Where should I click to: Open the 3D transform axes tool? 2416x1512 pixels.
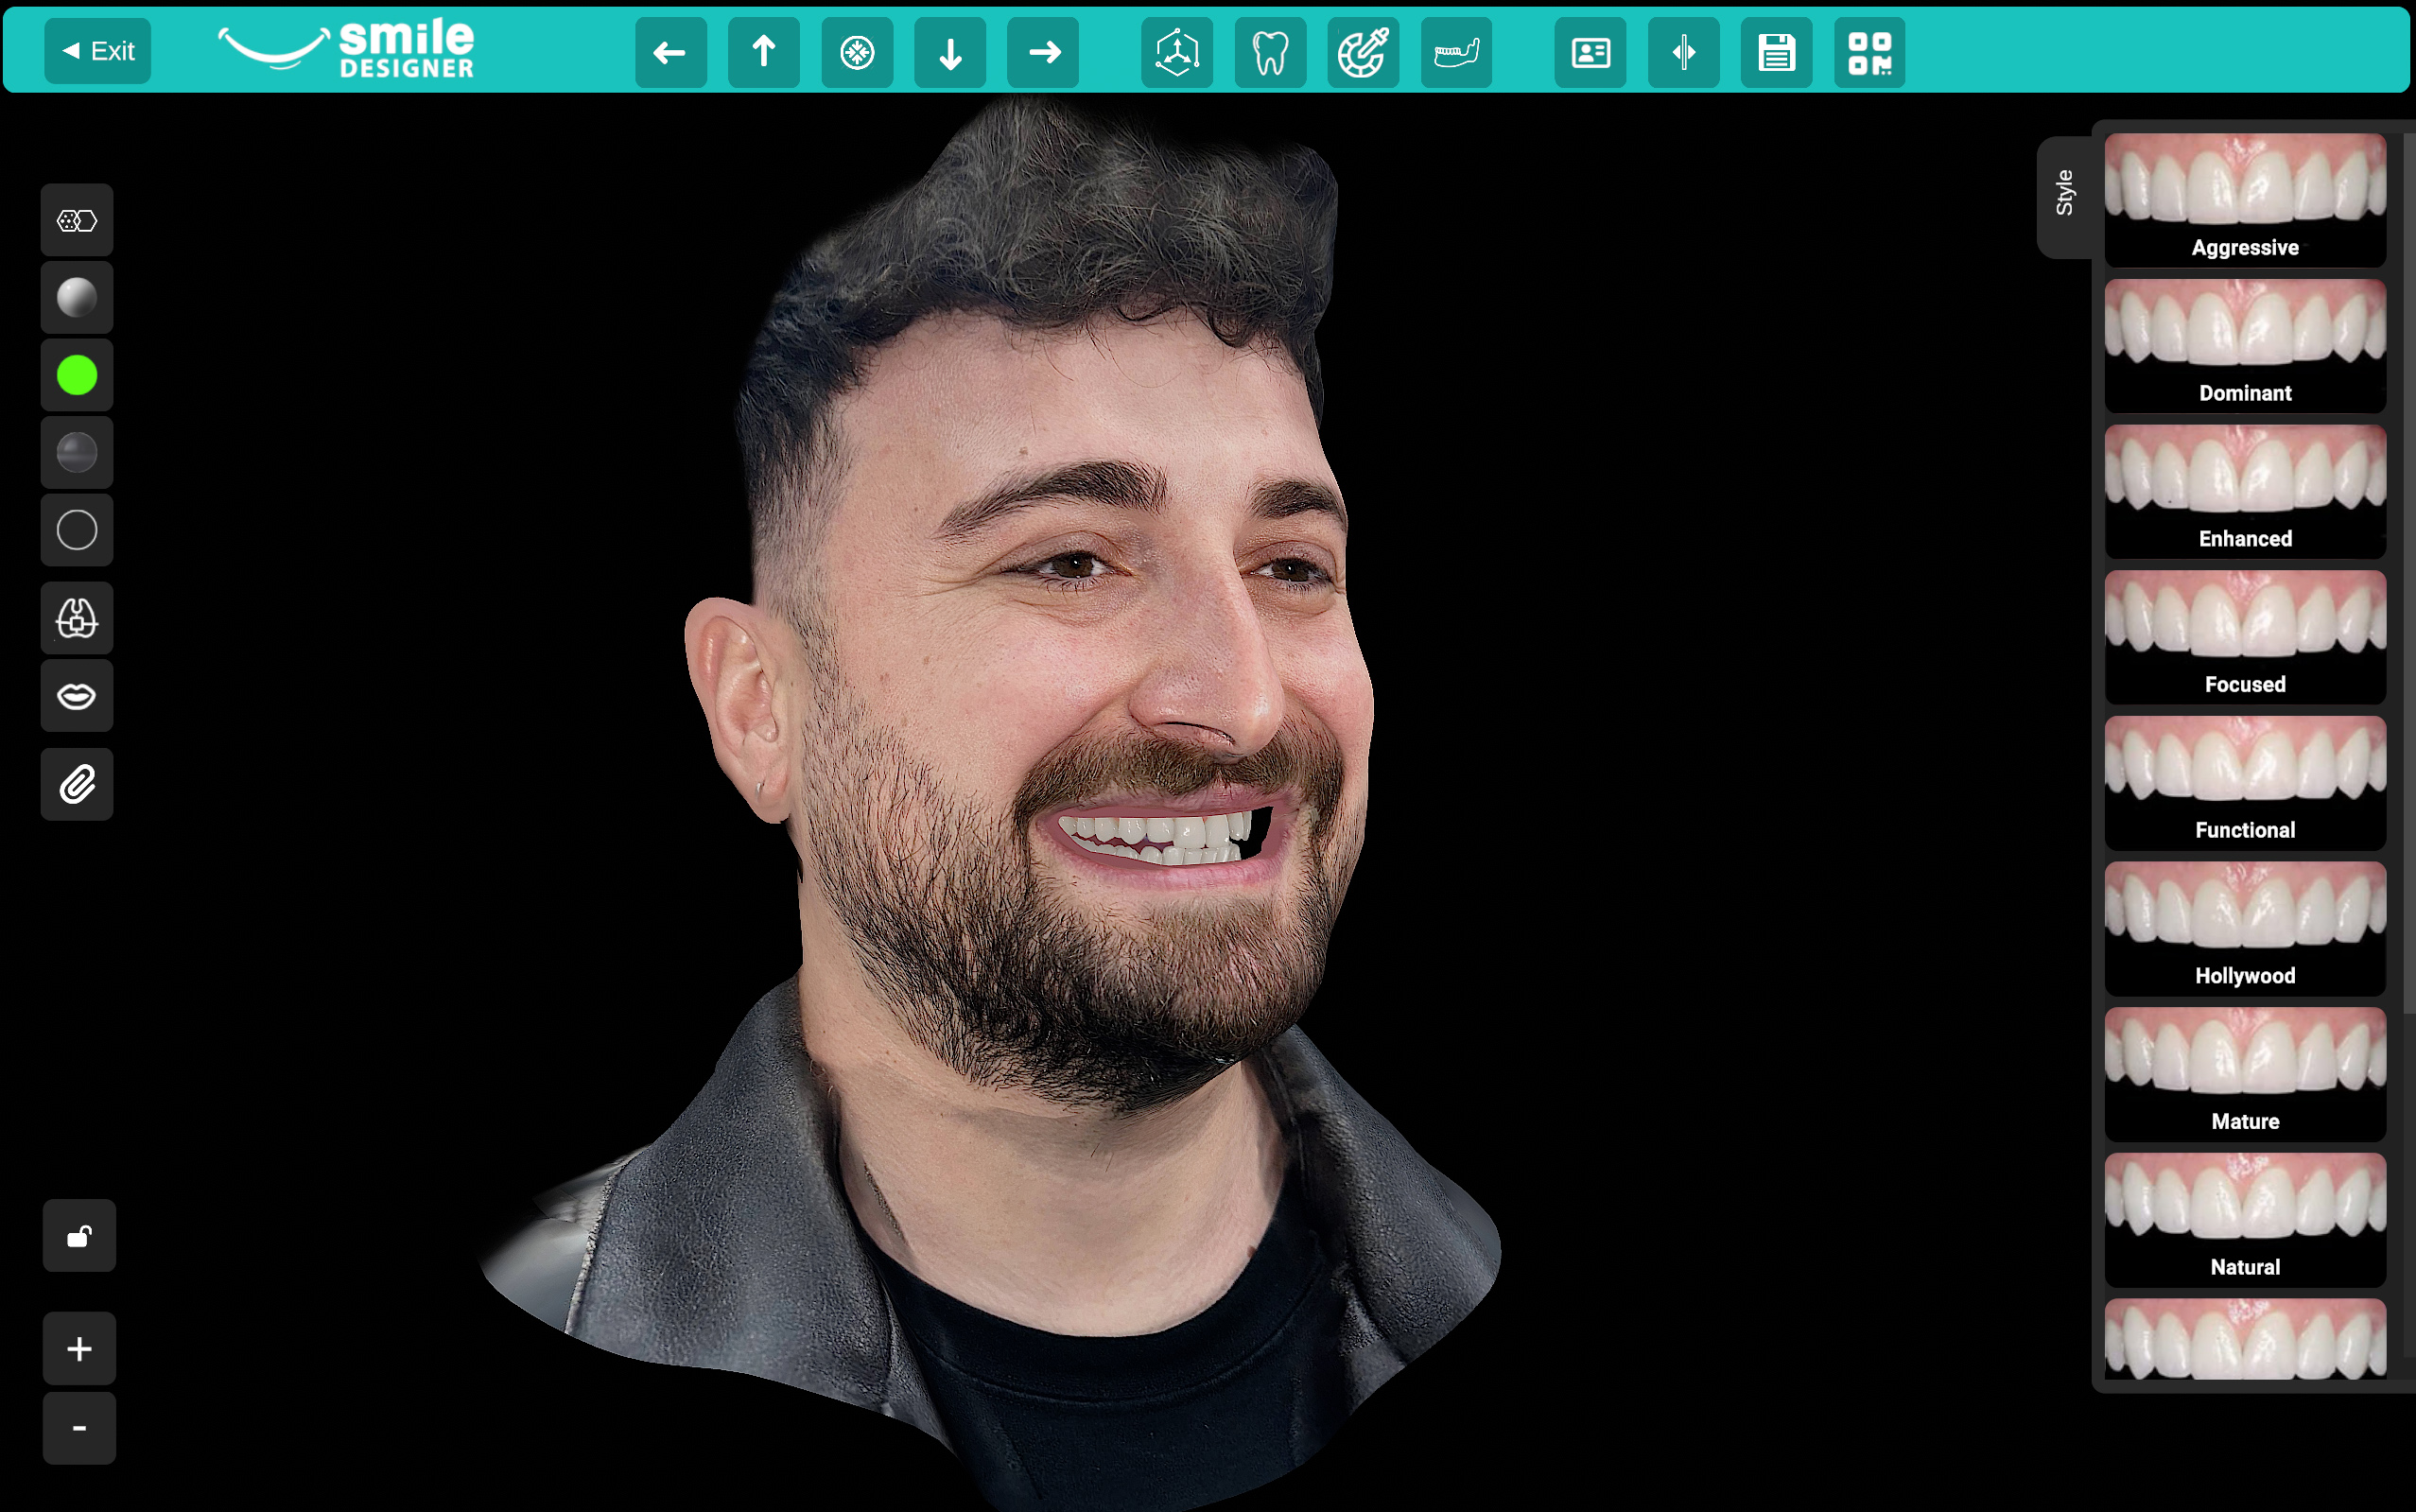point(1177,52)
